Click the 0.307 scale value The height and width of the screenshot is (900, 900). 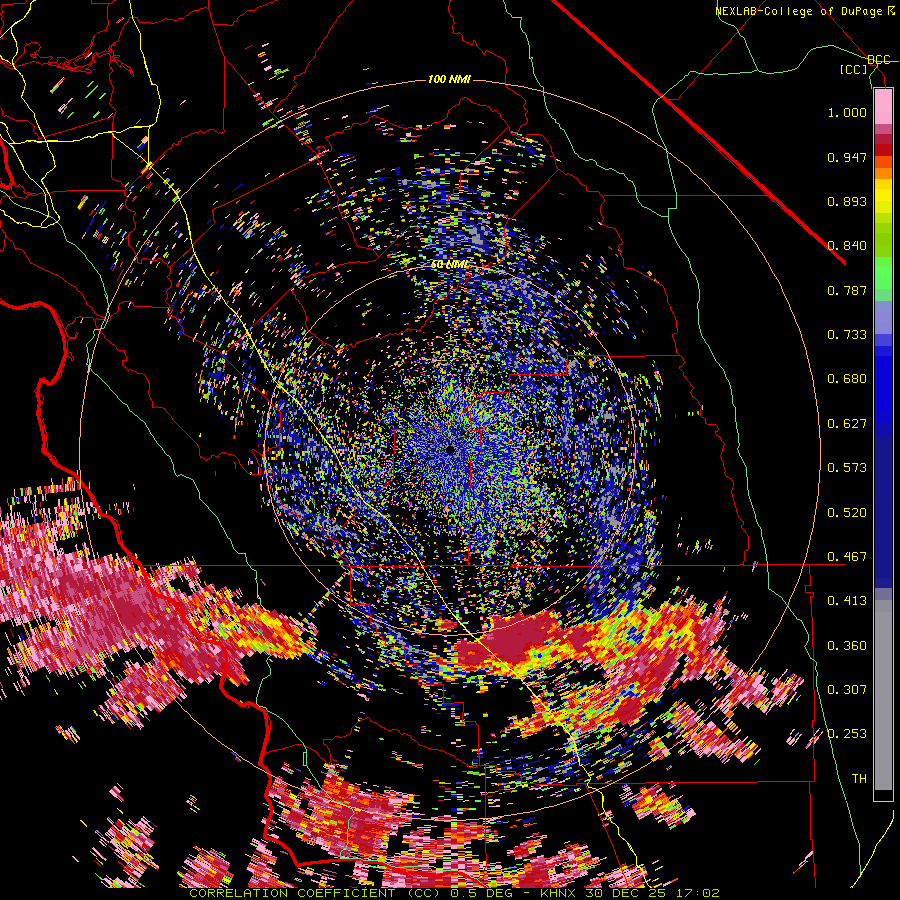click(847, 690)
